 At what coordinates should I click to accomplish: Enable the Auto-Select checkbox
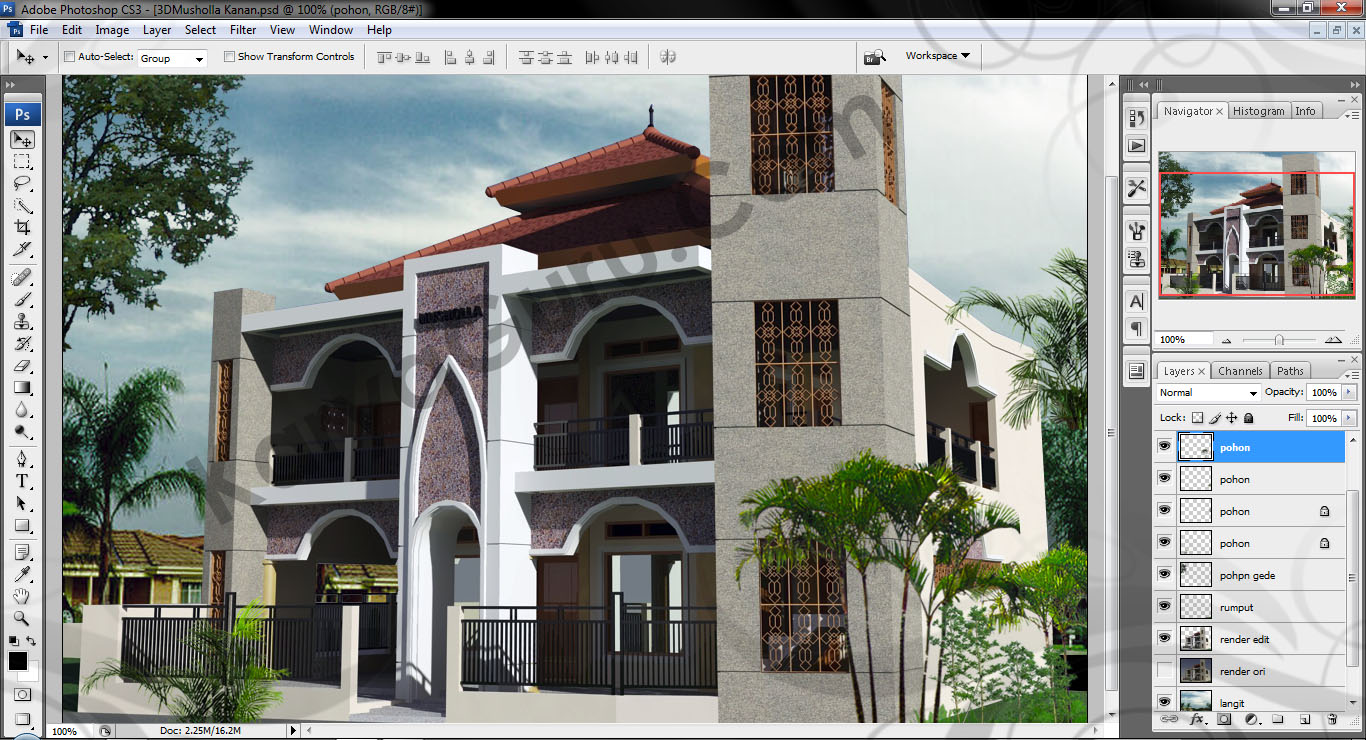(x=70, y=57)
